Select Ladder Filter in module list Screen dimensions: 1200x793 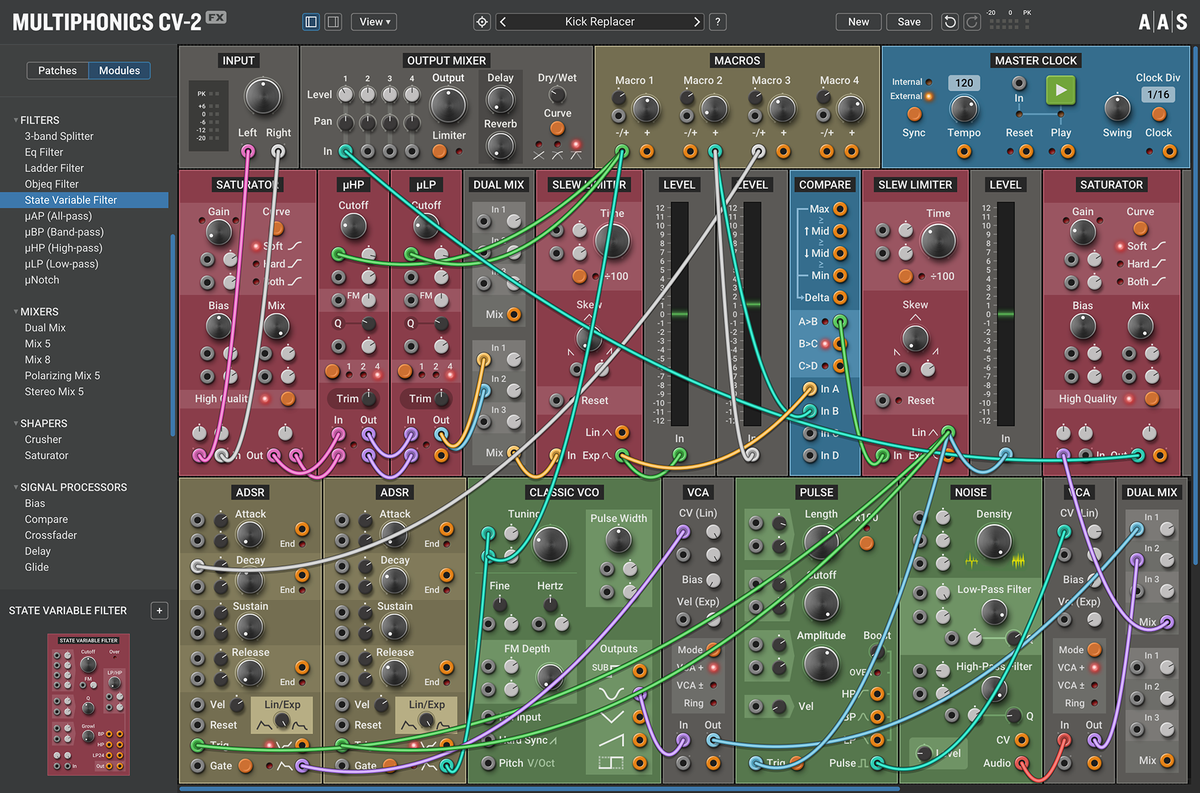tap(54, 168)
